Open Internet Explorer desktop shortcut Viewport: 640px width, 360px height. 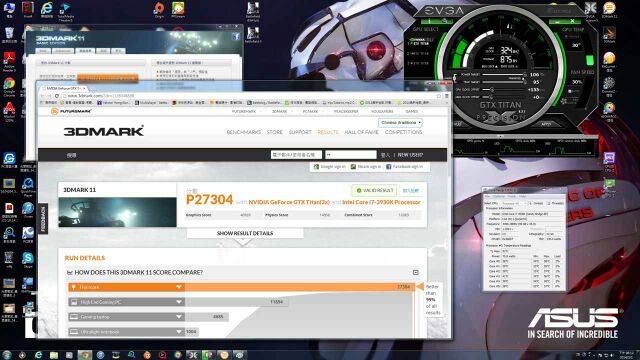click(47, 9)
